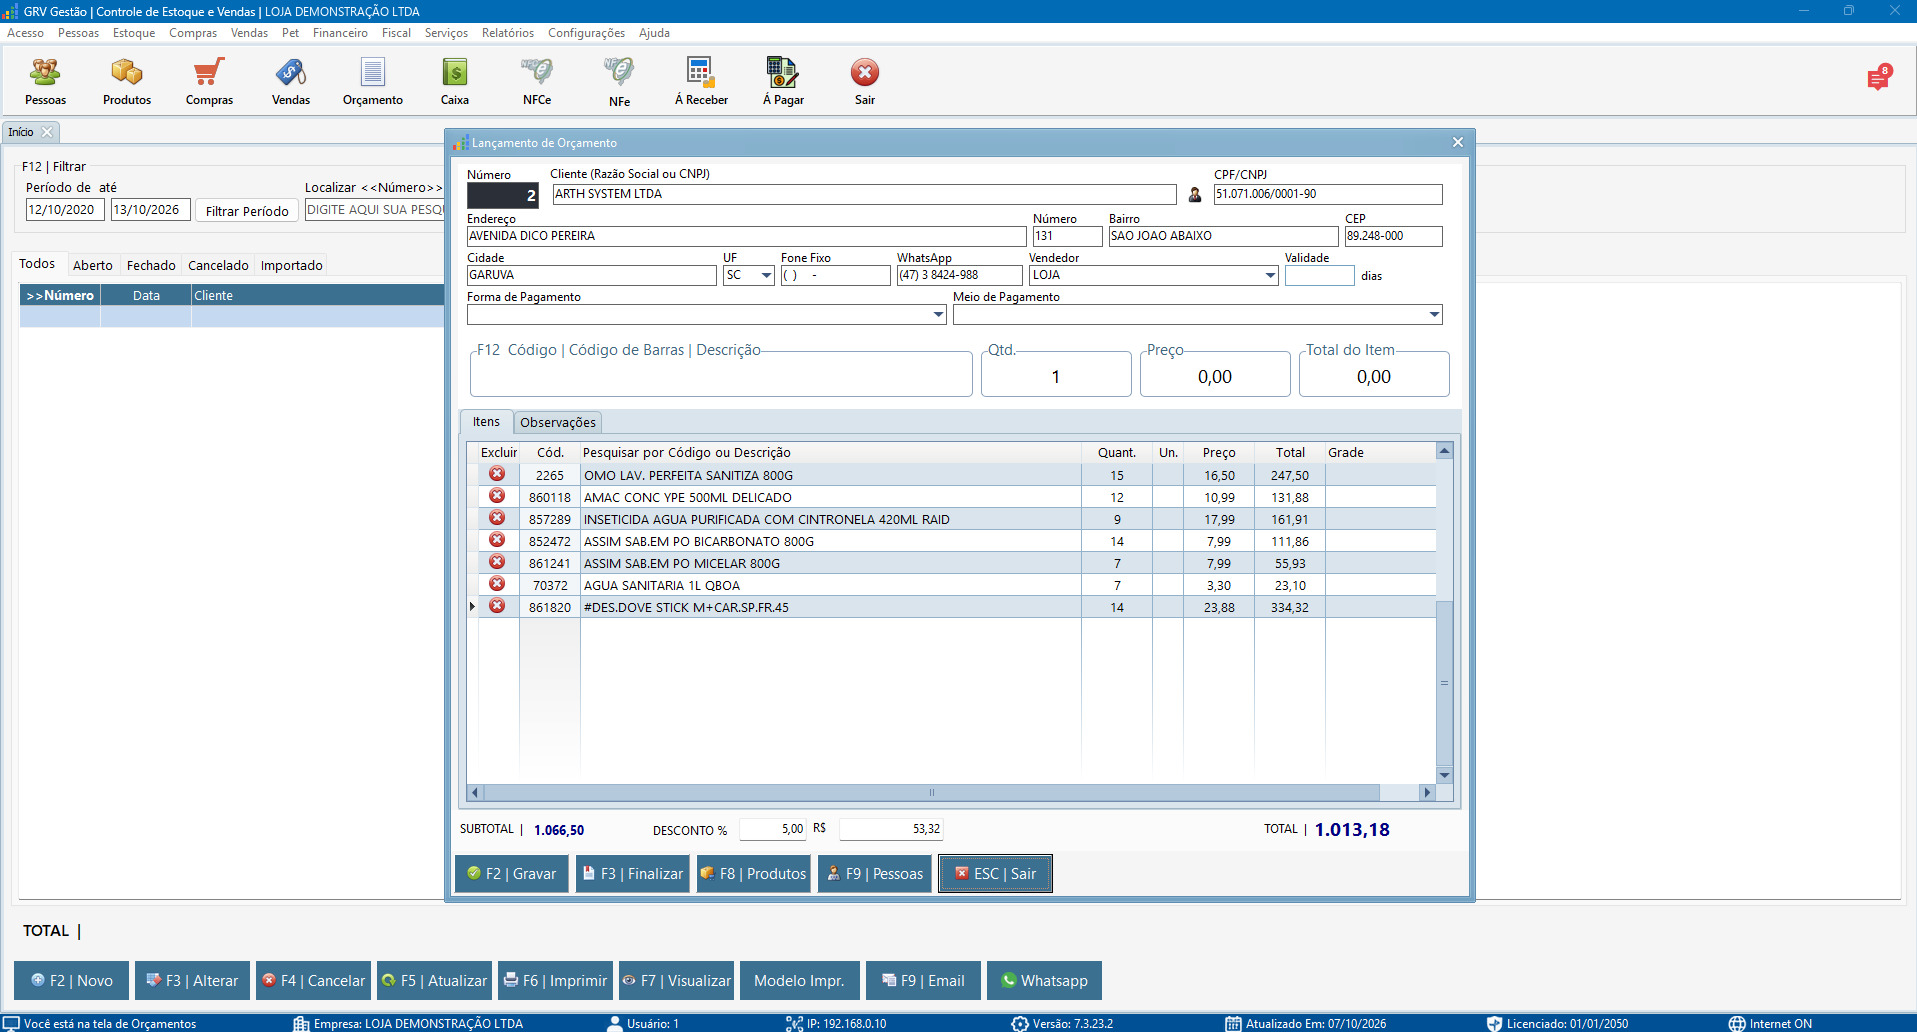Viewport: 1917px width, 1032px height.
Task: Delete item OMO LAV. PERFEITA row
Action: [x=497, y=474]
